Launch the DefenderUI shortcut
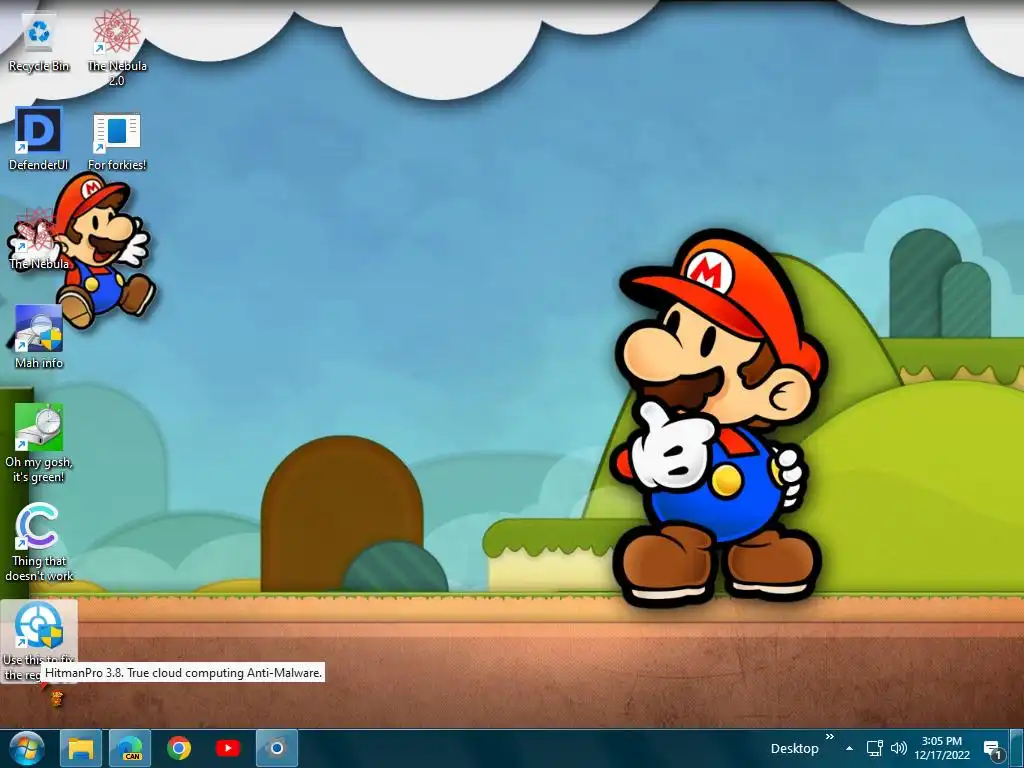The image size is (1024, 768). pos(39,138)
